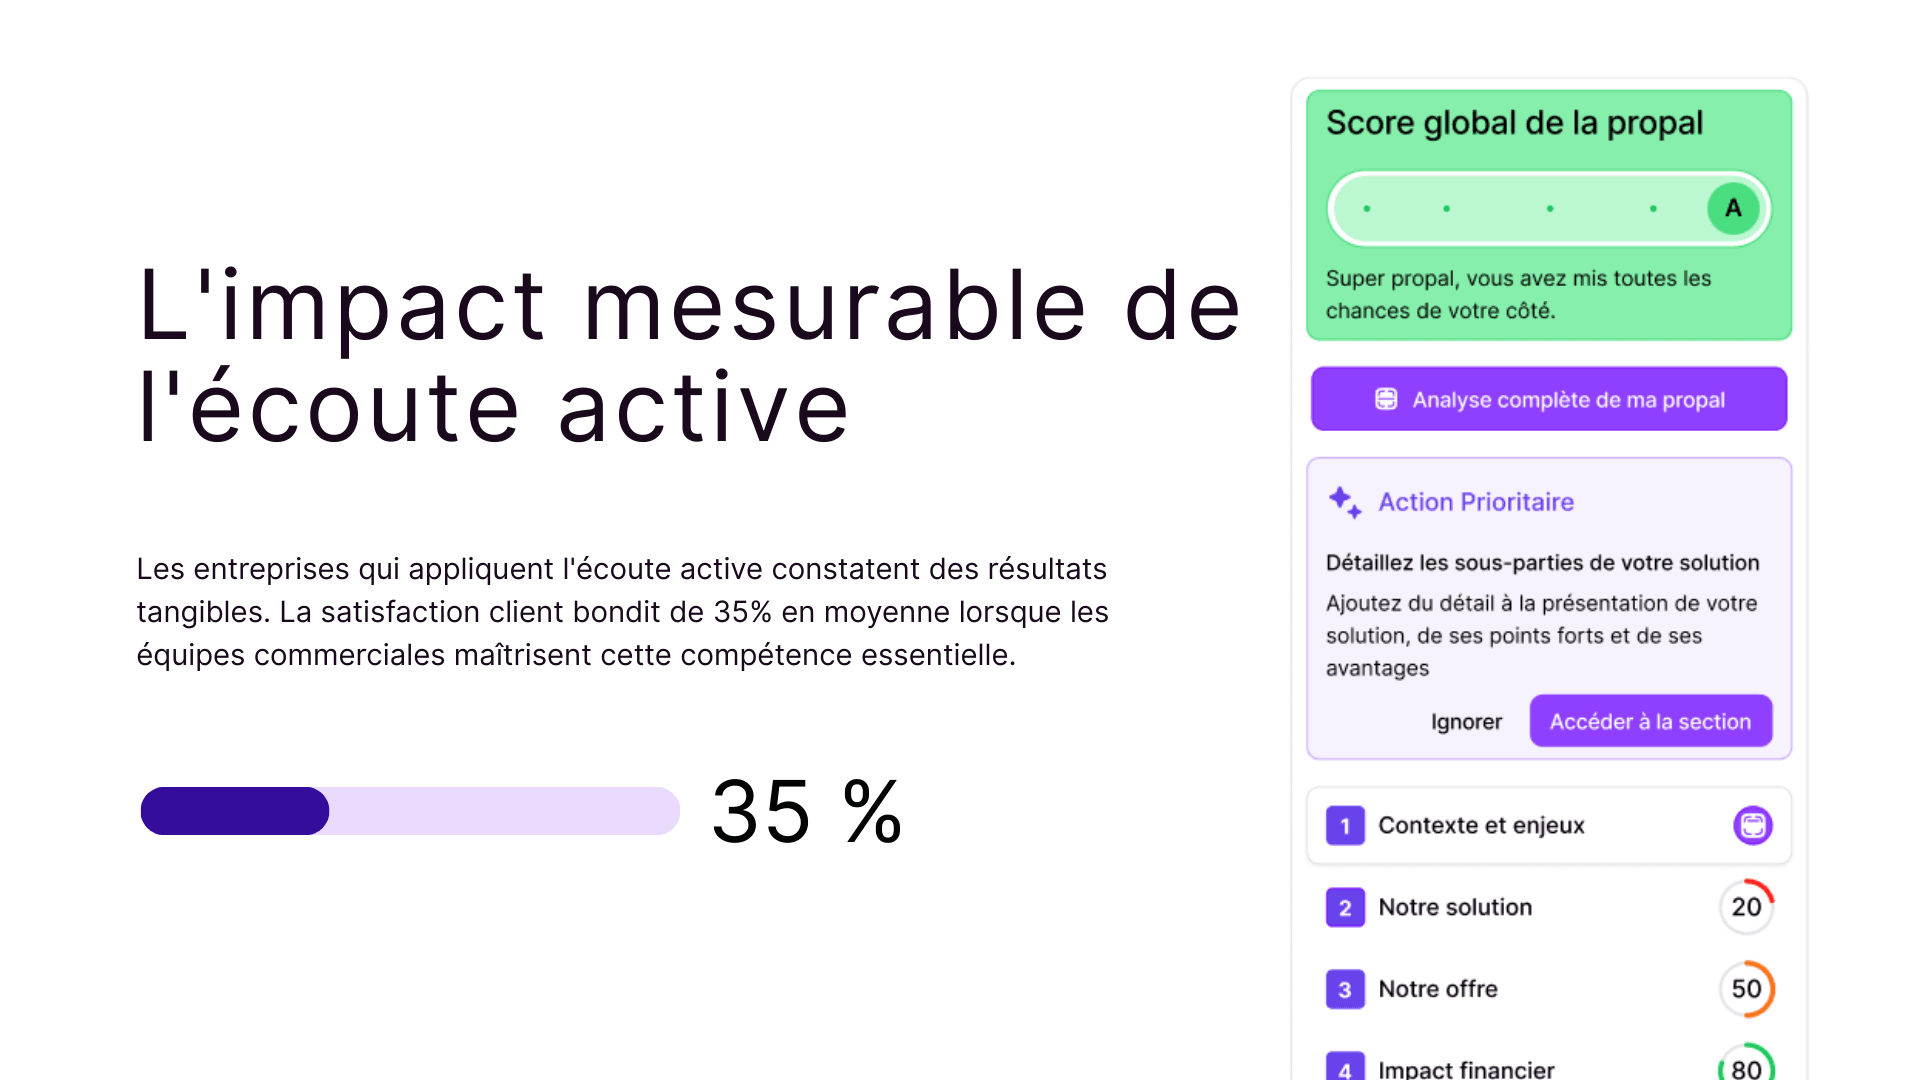Select the numbered badge 1 for Contexte et enjeux
Screen dimensions: 1920x1080
(1344, 825)
